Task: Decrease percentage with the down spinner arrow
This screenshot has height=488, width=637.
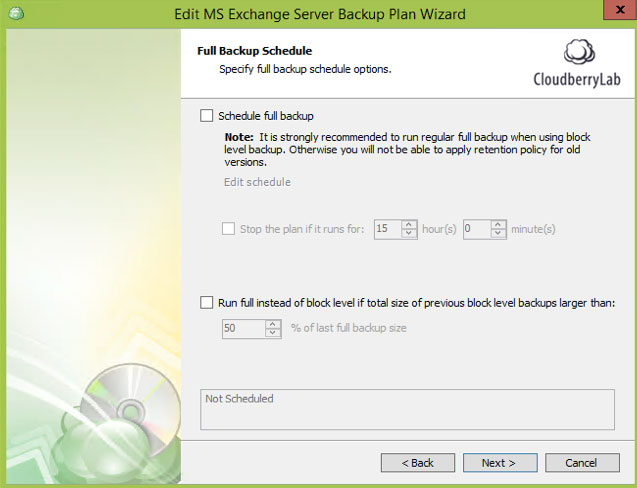Action: click(x=273, y=333)
